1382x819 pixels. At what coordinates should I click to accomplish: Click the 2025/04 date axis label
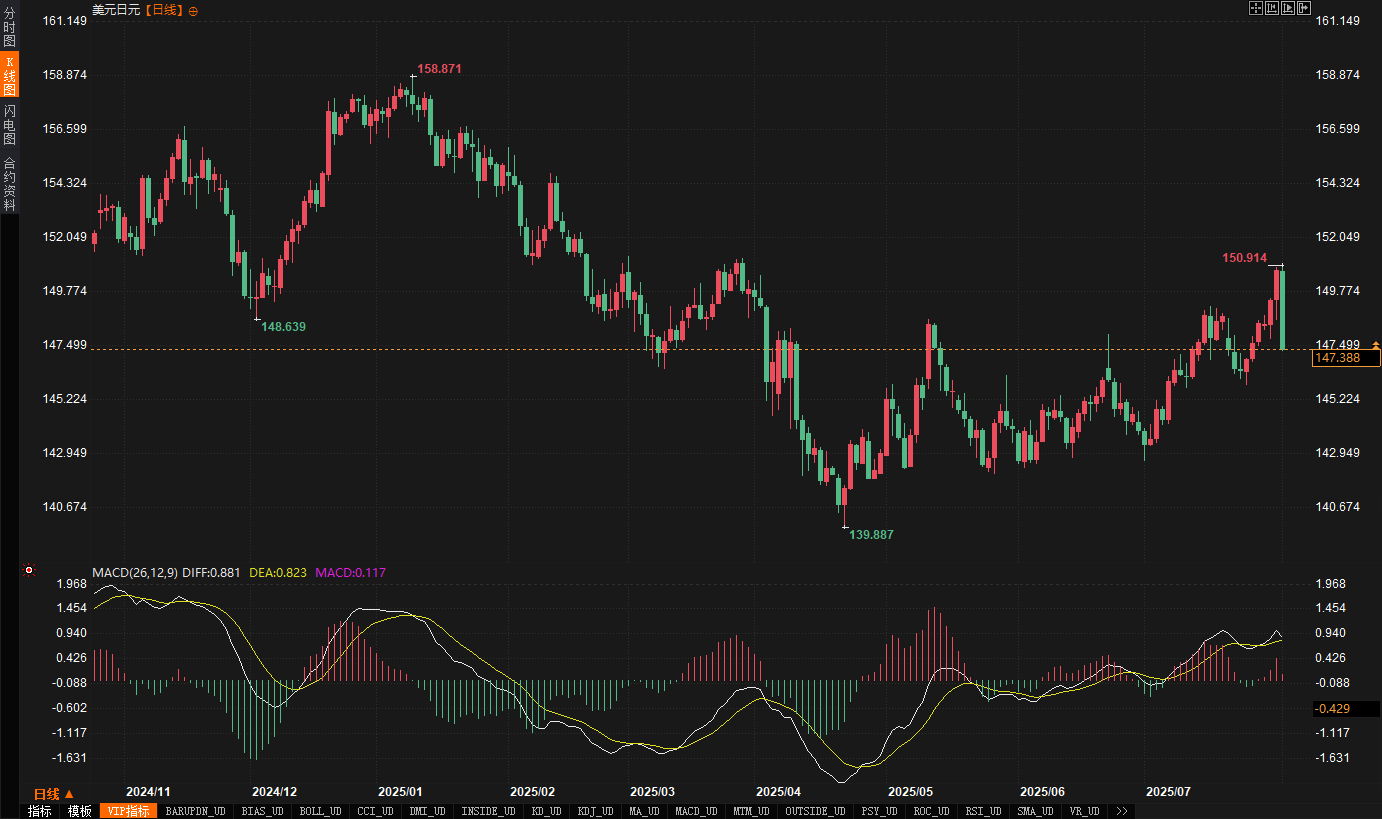coord(779,791)
